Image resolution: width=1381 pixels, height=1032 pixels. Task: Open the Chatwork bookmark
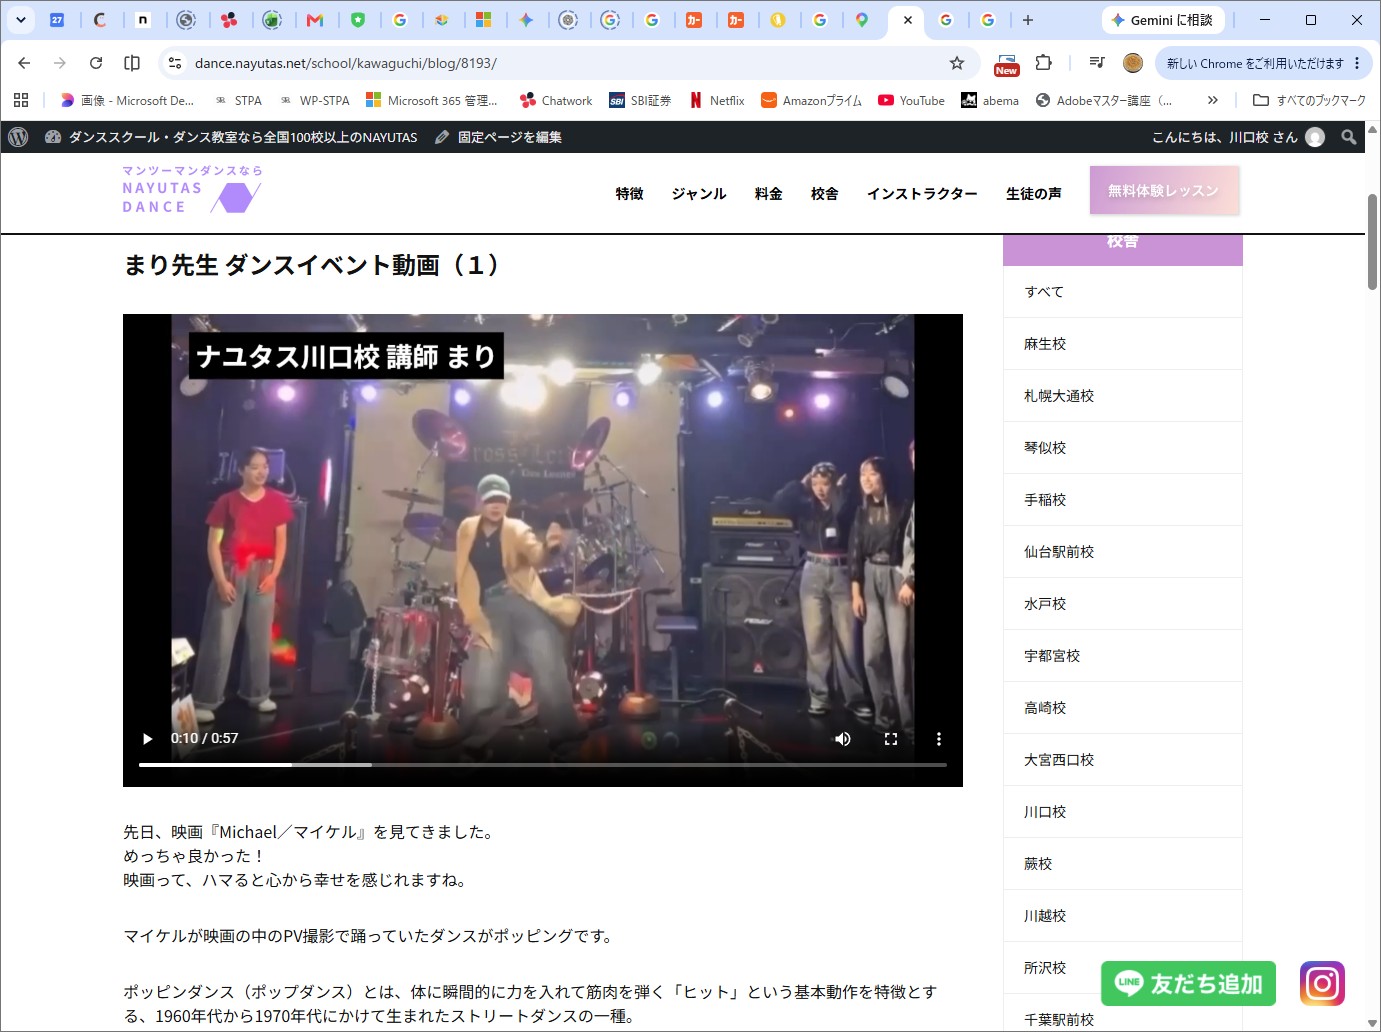point(556,100)
